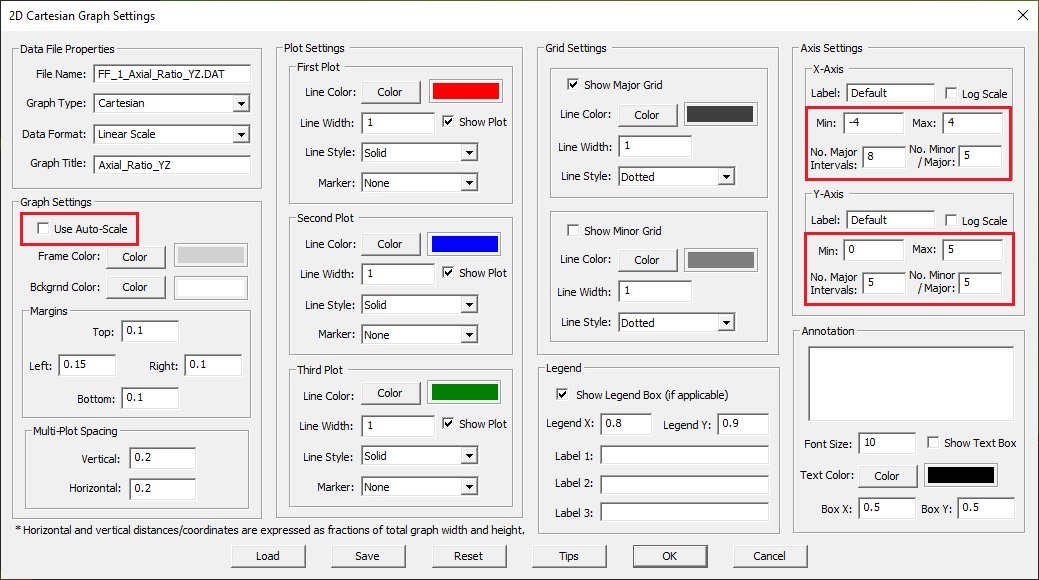Screen dimensions: 1039x580
Task: Expand the Data Format dropdown
Action: point(240,134)
